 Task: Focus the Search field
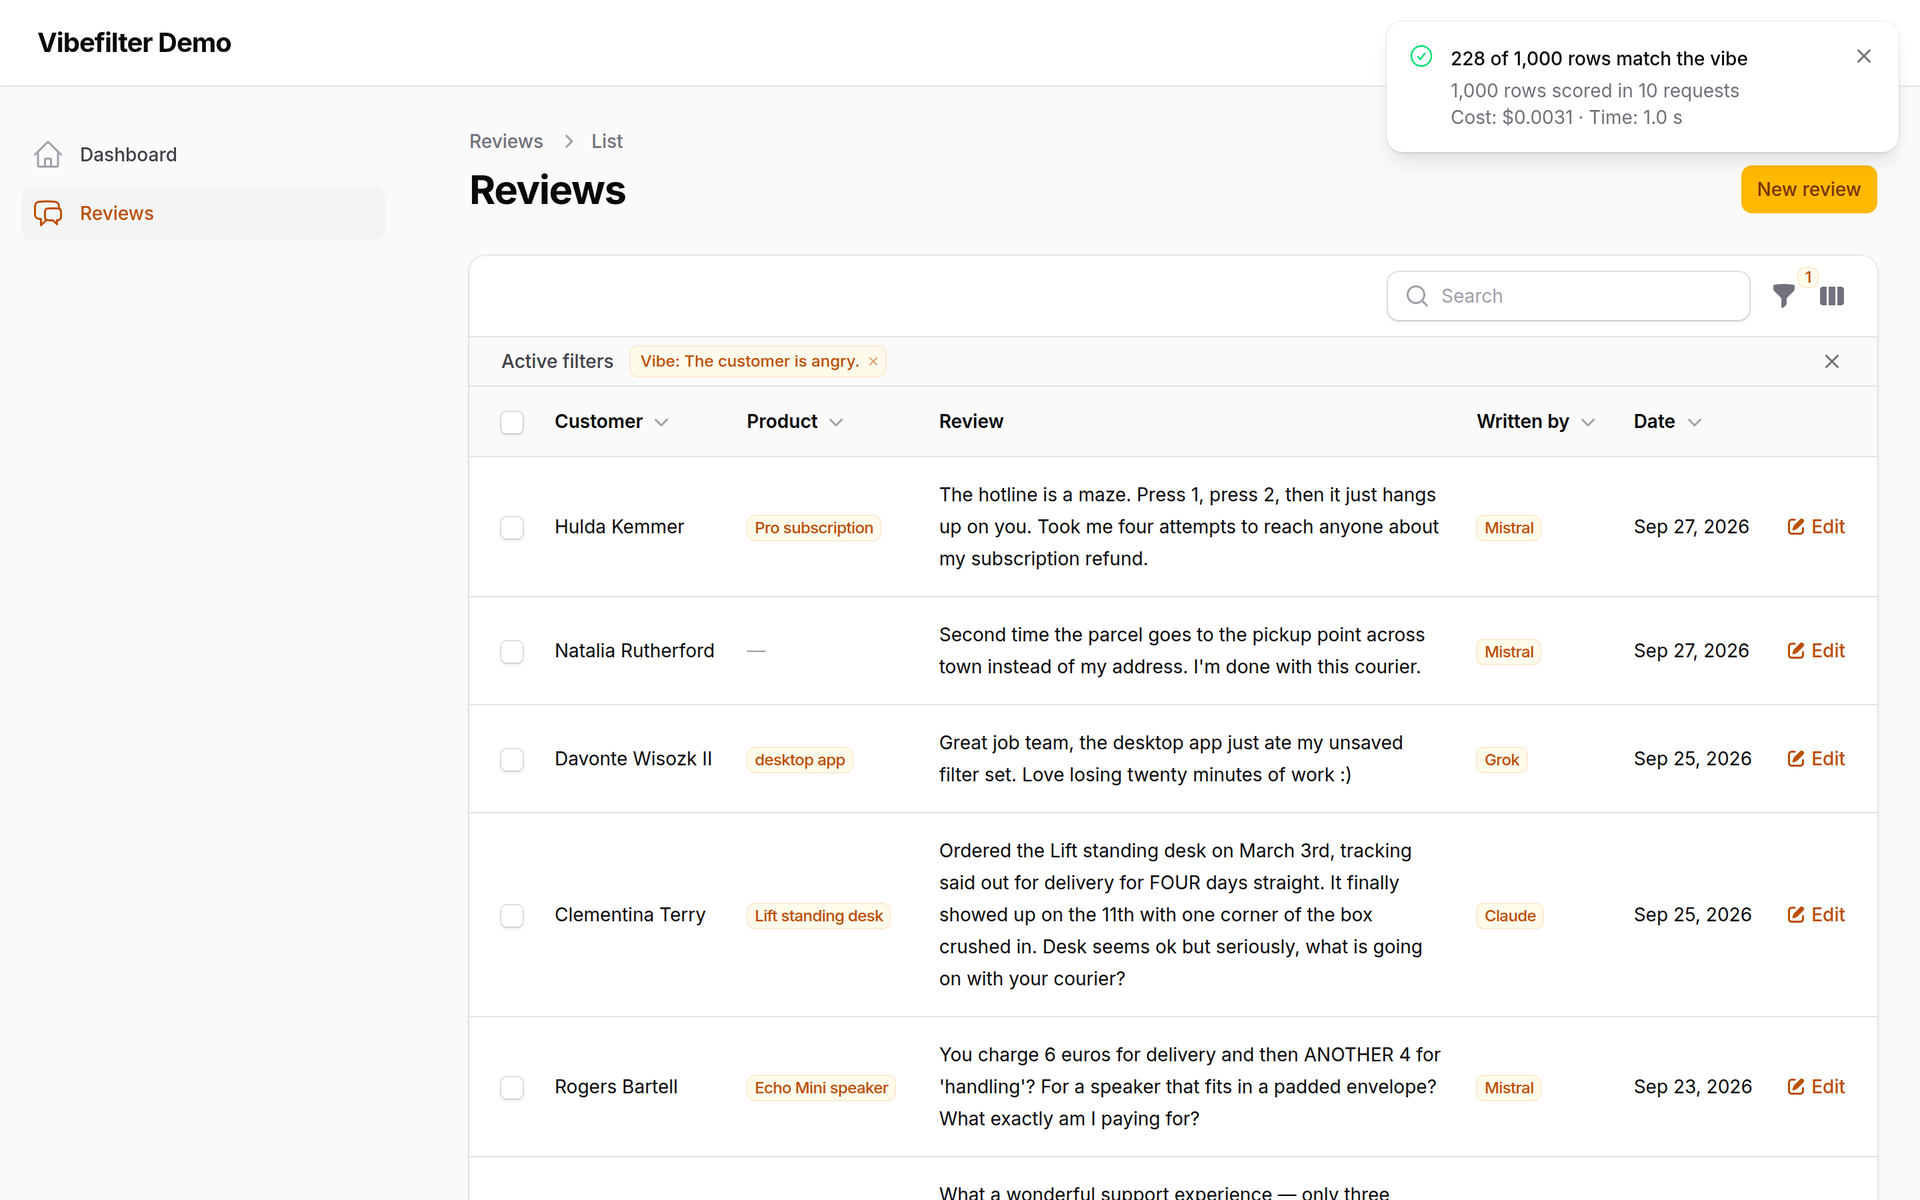pos(1568,296)
